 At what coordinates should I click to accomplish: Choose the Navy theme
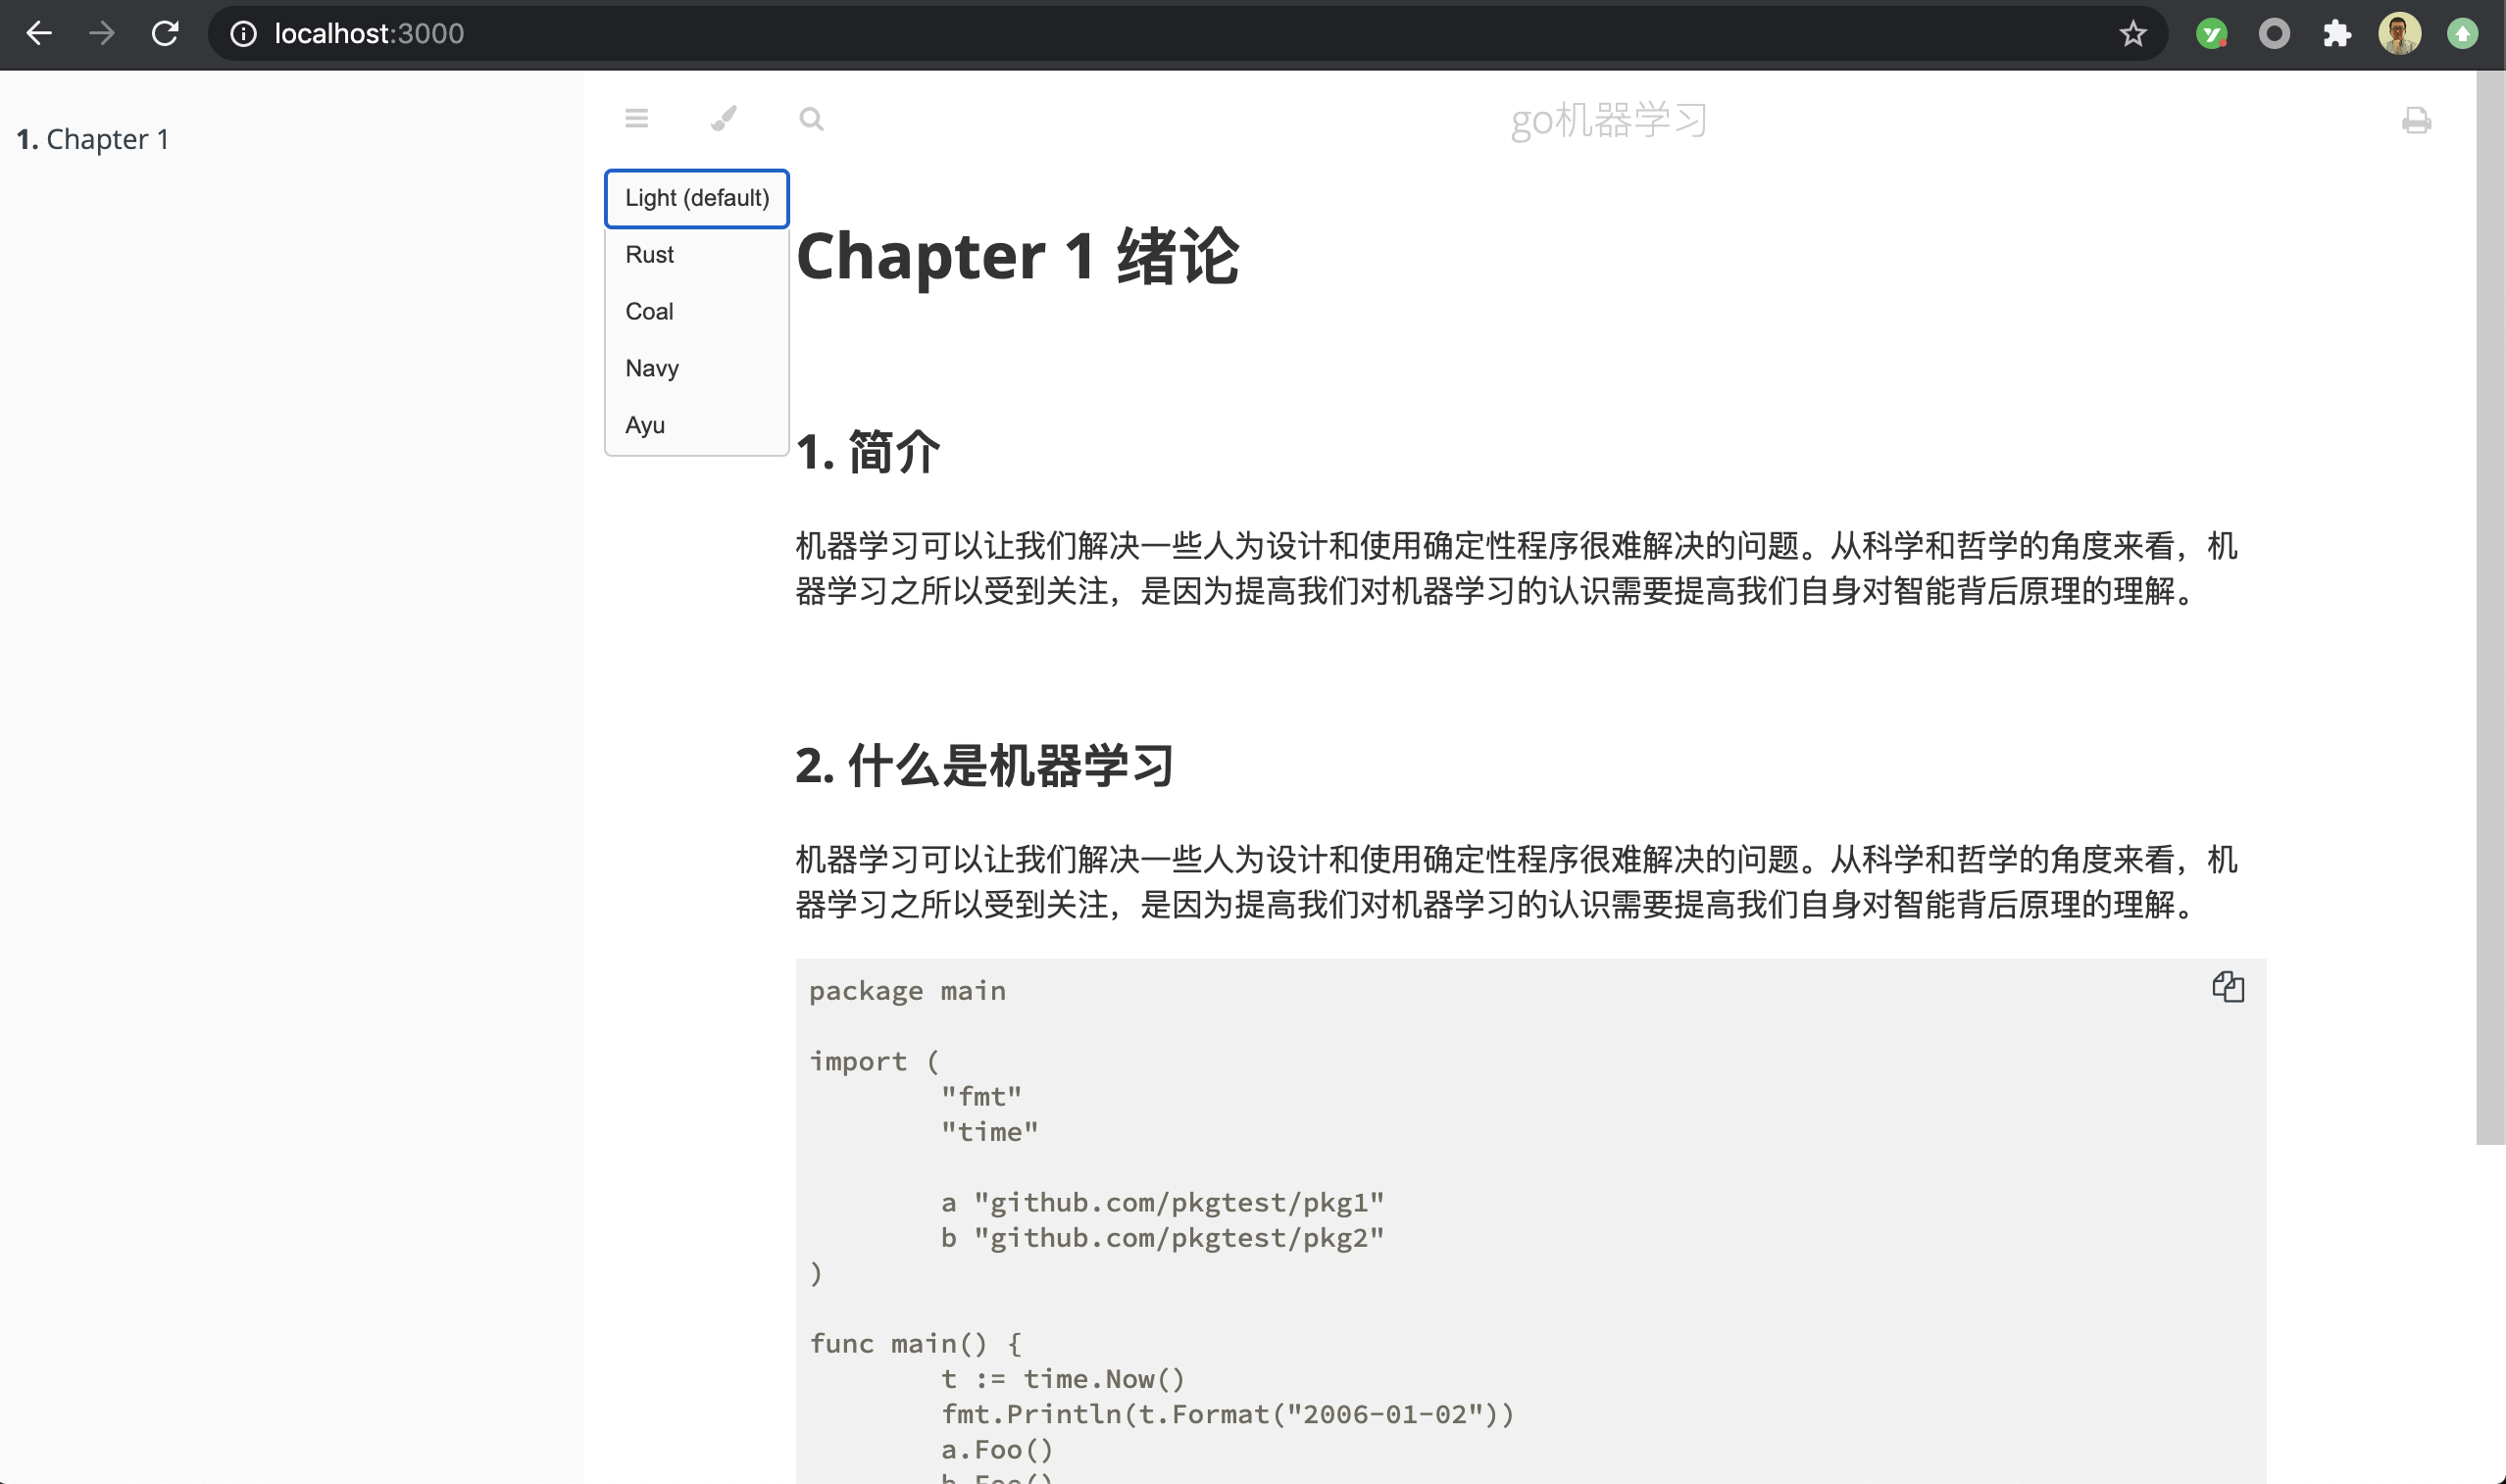(697, 369)
